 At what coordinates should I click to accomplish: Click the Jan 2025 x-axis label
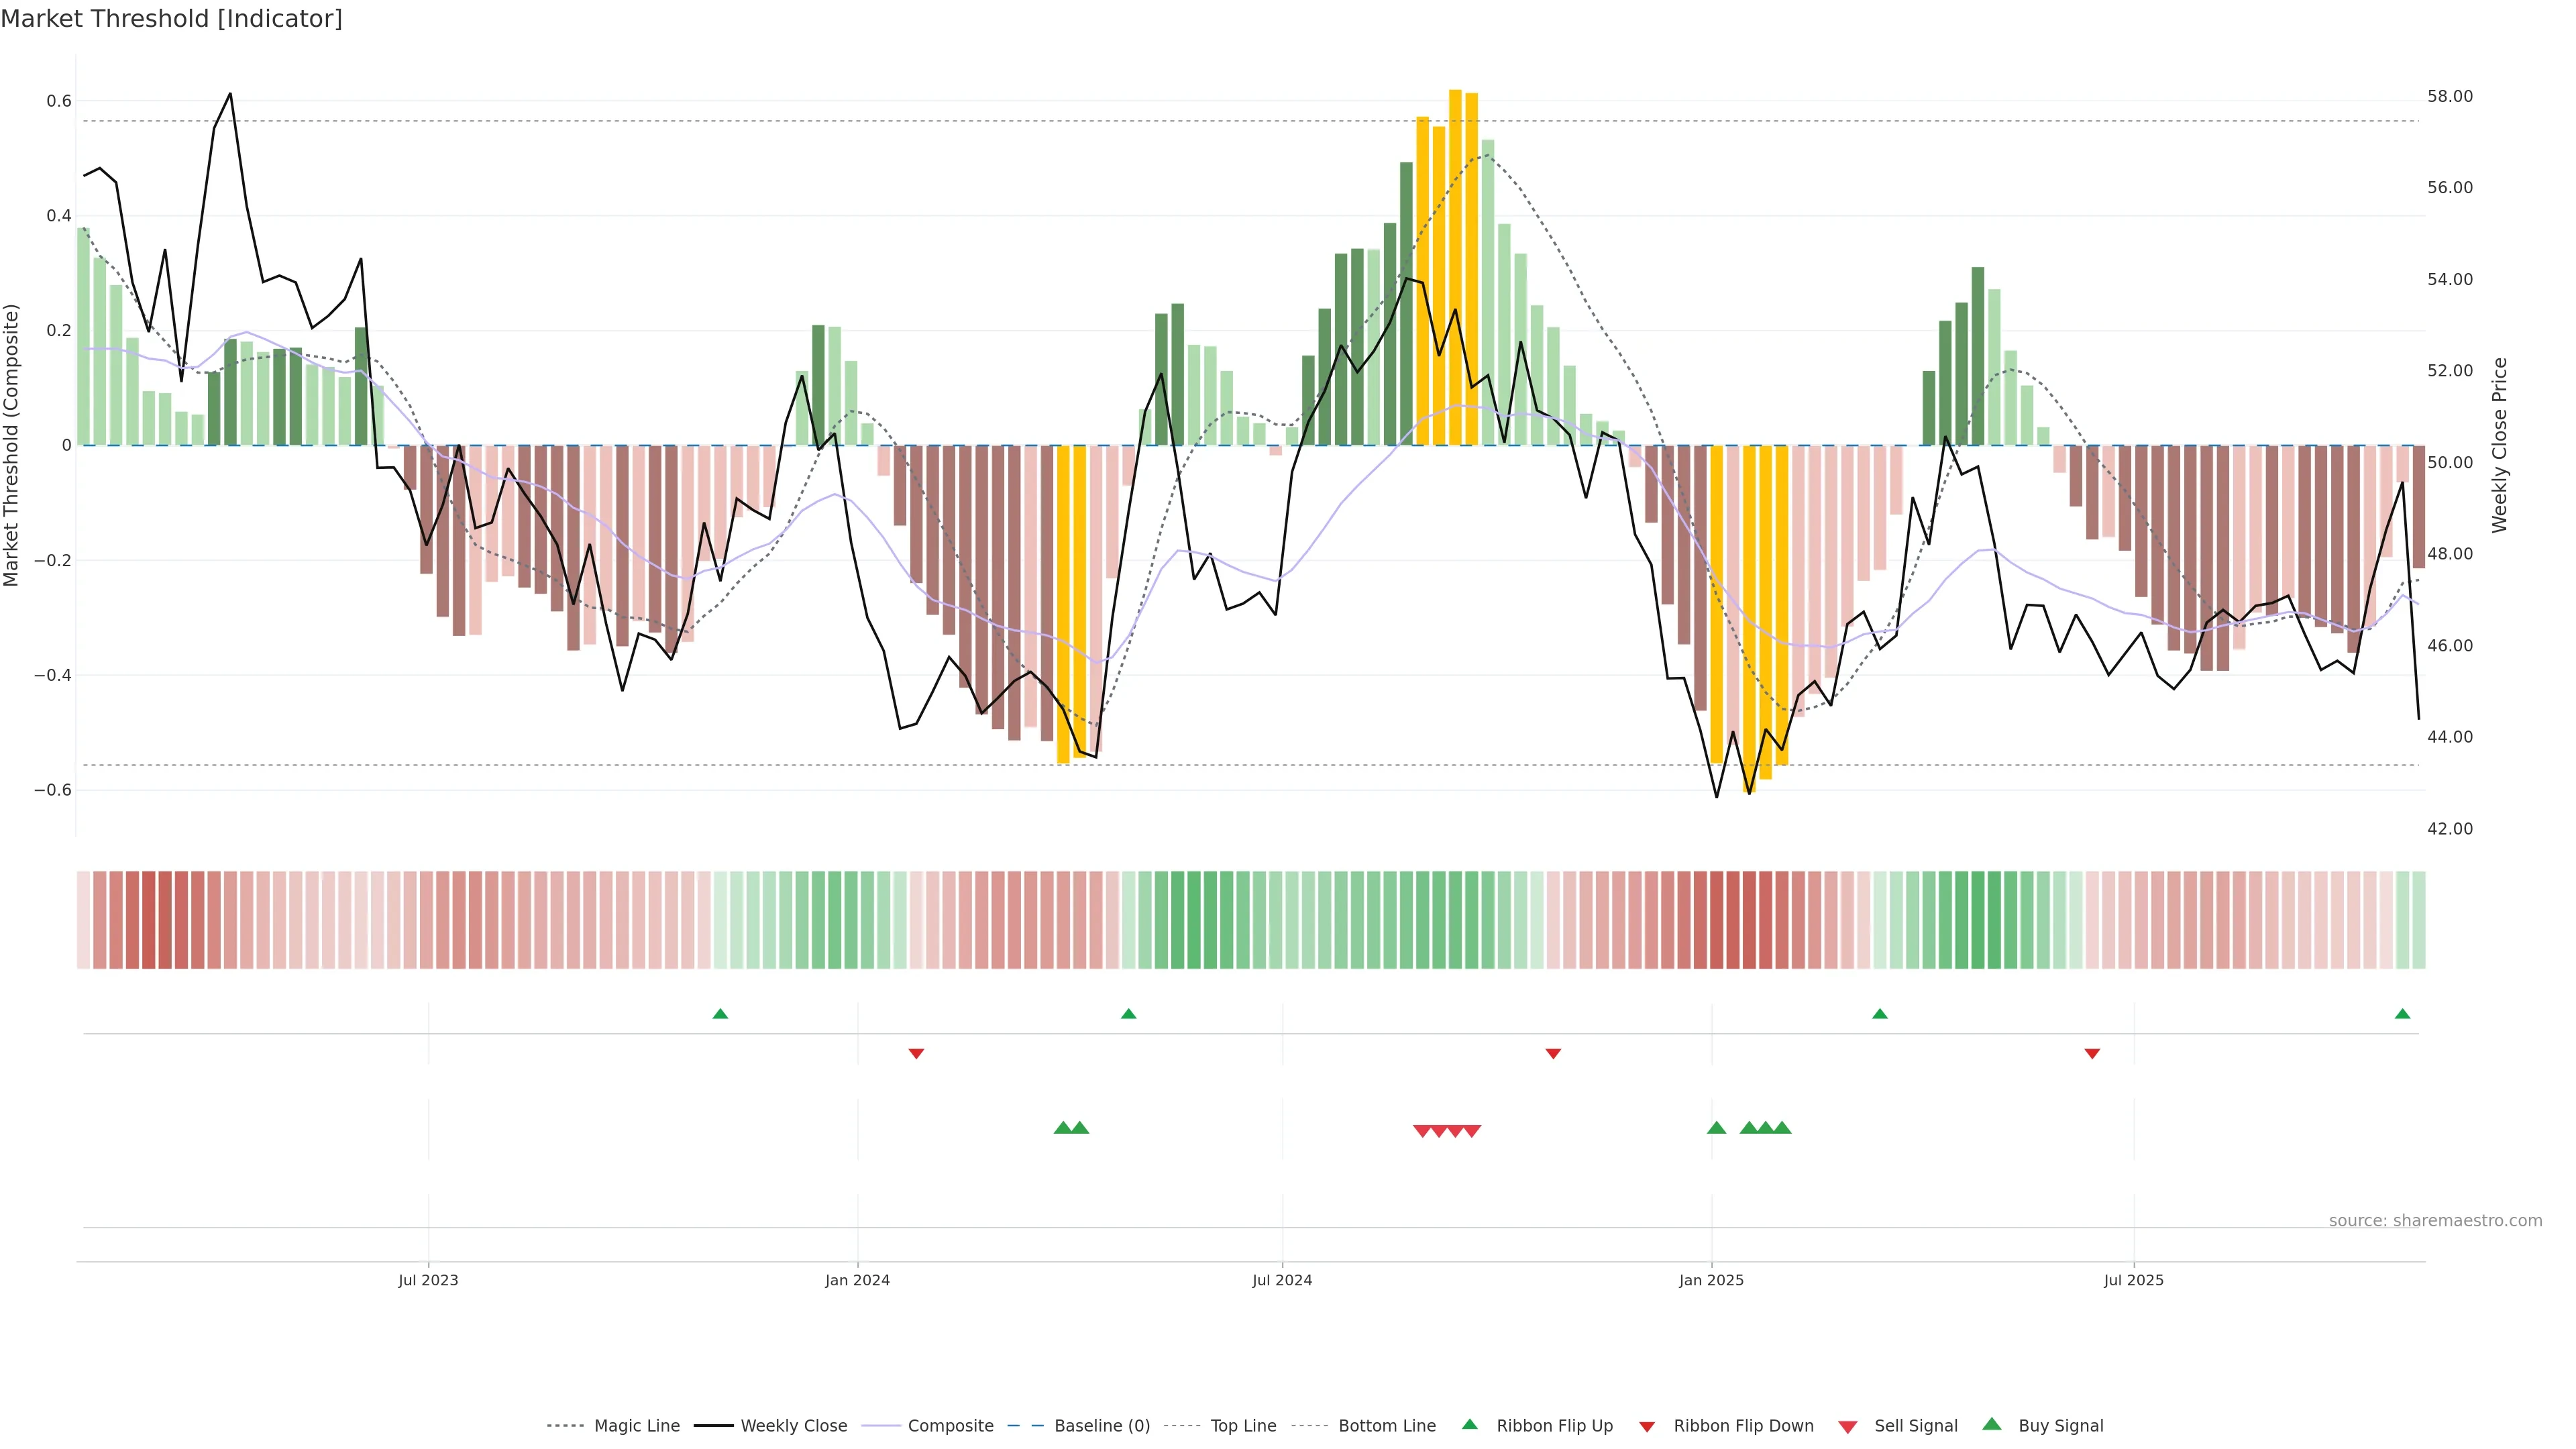1711,1280
